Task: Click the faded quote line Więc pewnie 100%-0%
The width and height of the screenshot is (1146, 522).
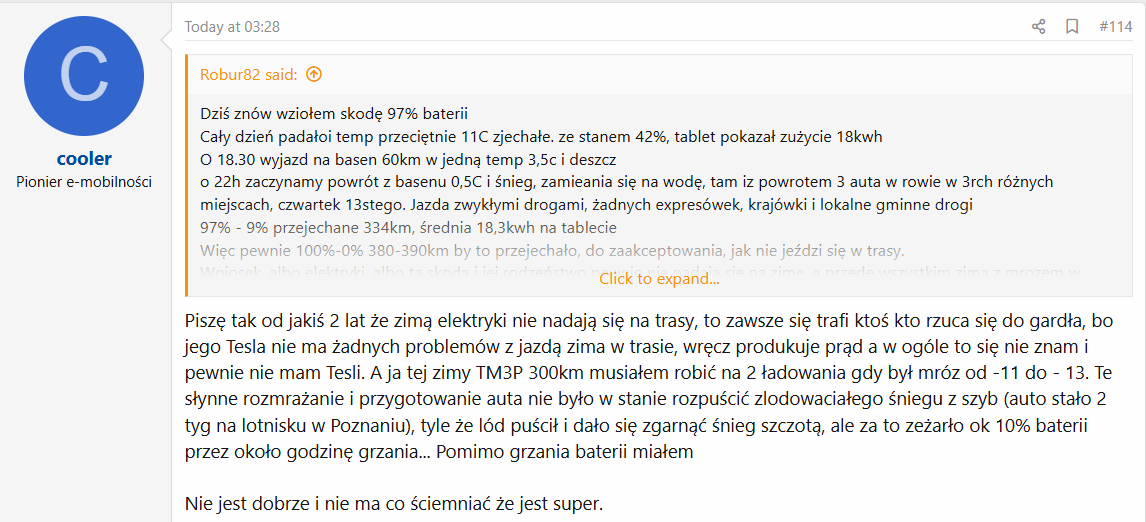Action: (552, 251)
